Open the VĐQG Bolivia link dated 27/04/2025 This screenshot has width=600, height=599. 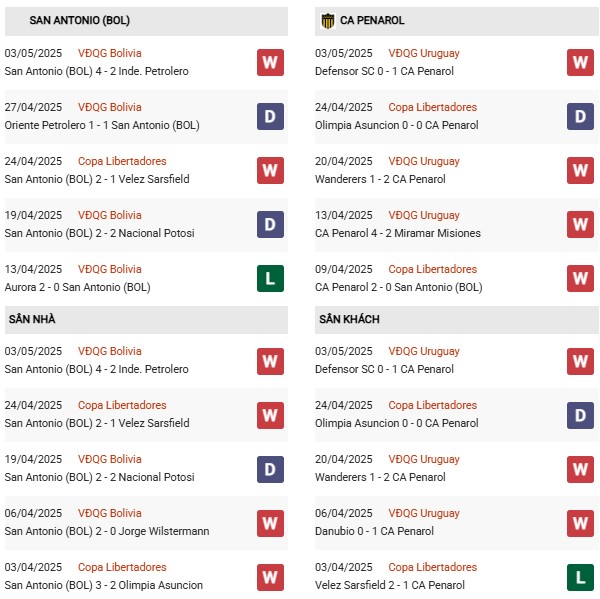tap(109, 107)
